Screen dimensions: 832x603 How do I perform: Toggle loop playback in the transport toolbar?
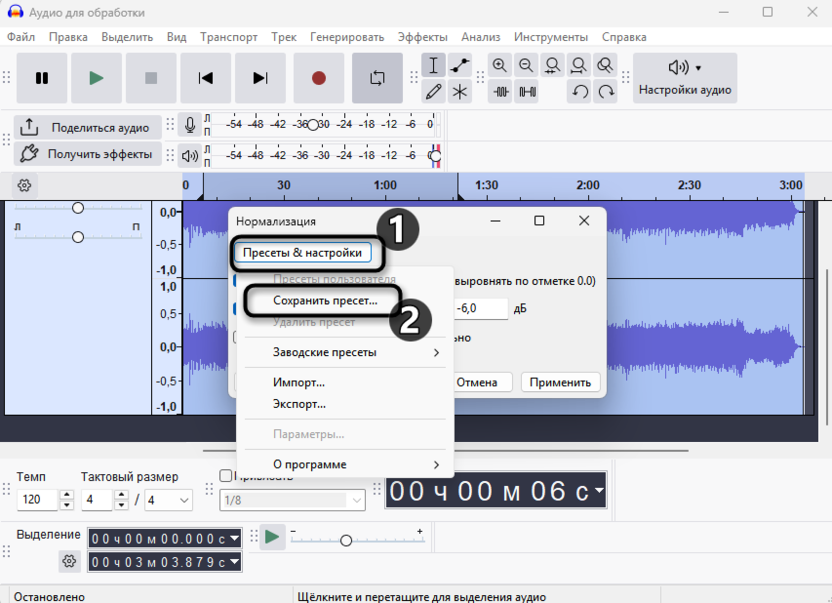click(x=378, y=78)
